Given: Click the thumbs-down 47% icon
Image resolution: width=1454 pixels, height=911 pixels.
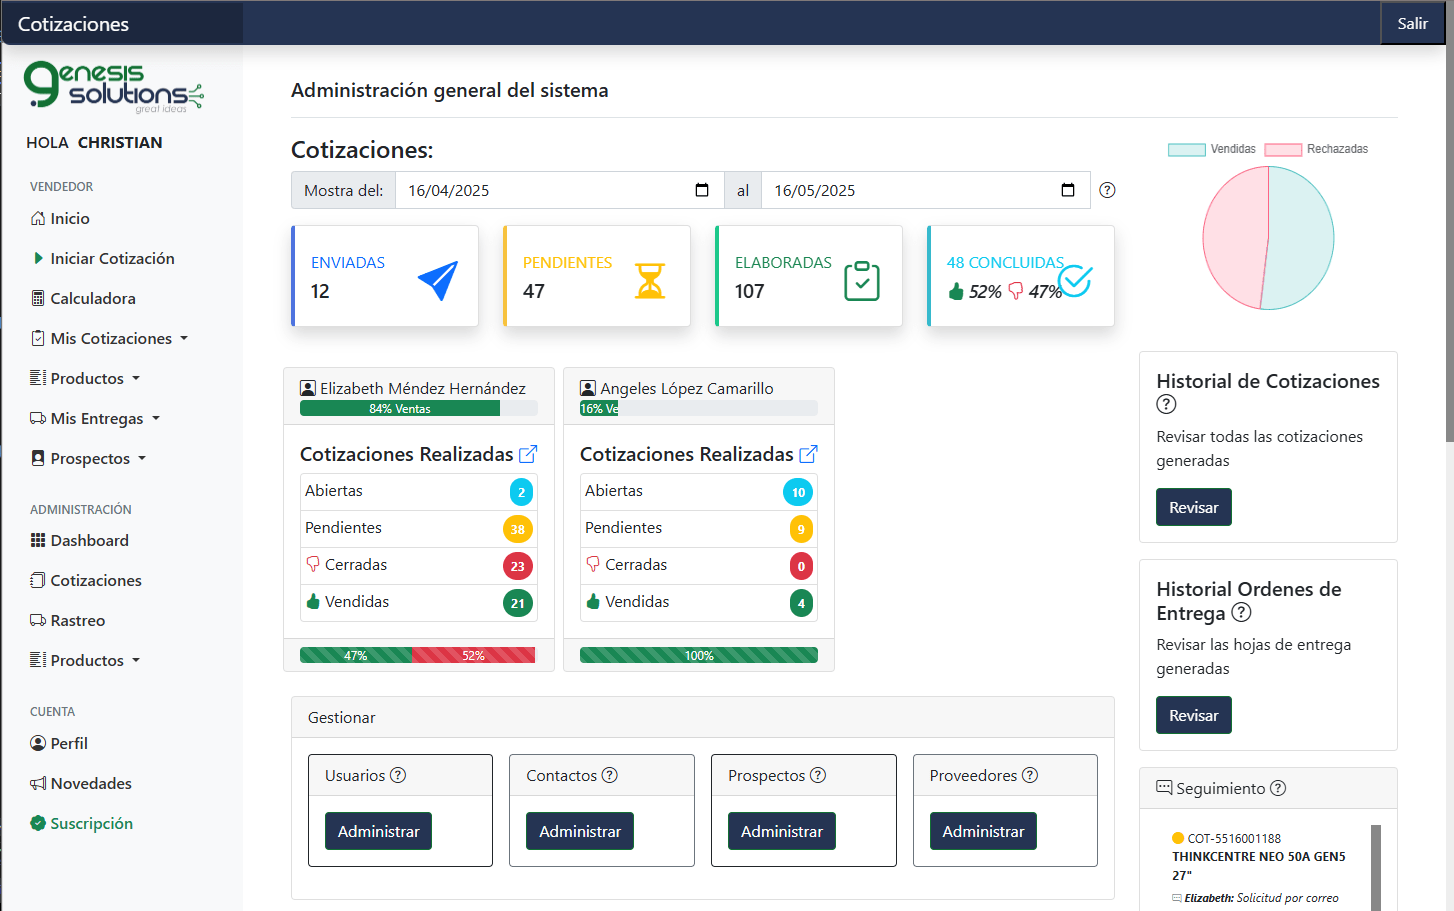Looking at the screenshot, I should coord(1016,291).
